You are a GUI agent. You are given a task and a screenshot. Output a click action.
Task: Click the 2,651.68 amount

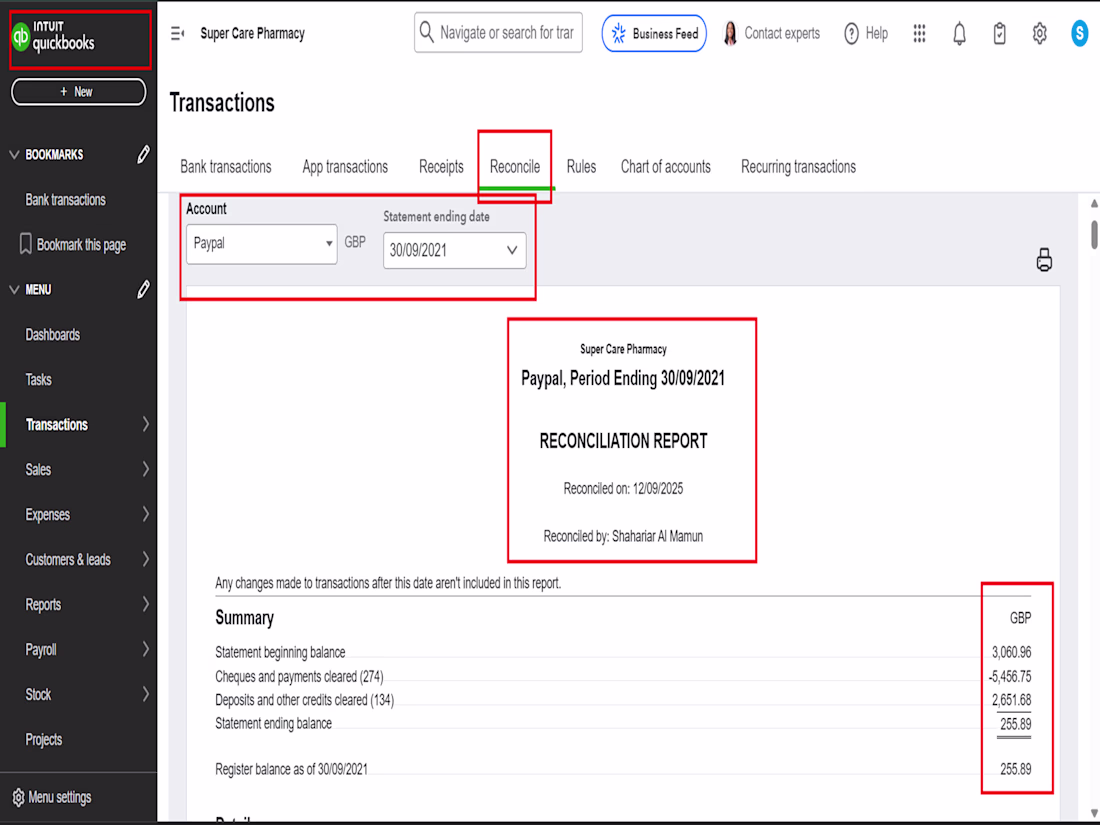(1011, 699)
